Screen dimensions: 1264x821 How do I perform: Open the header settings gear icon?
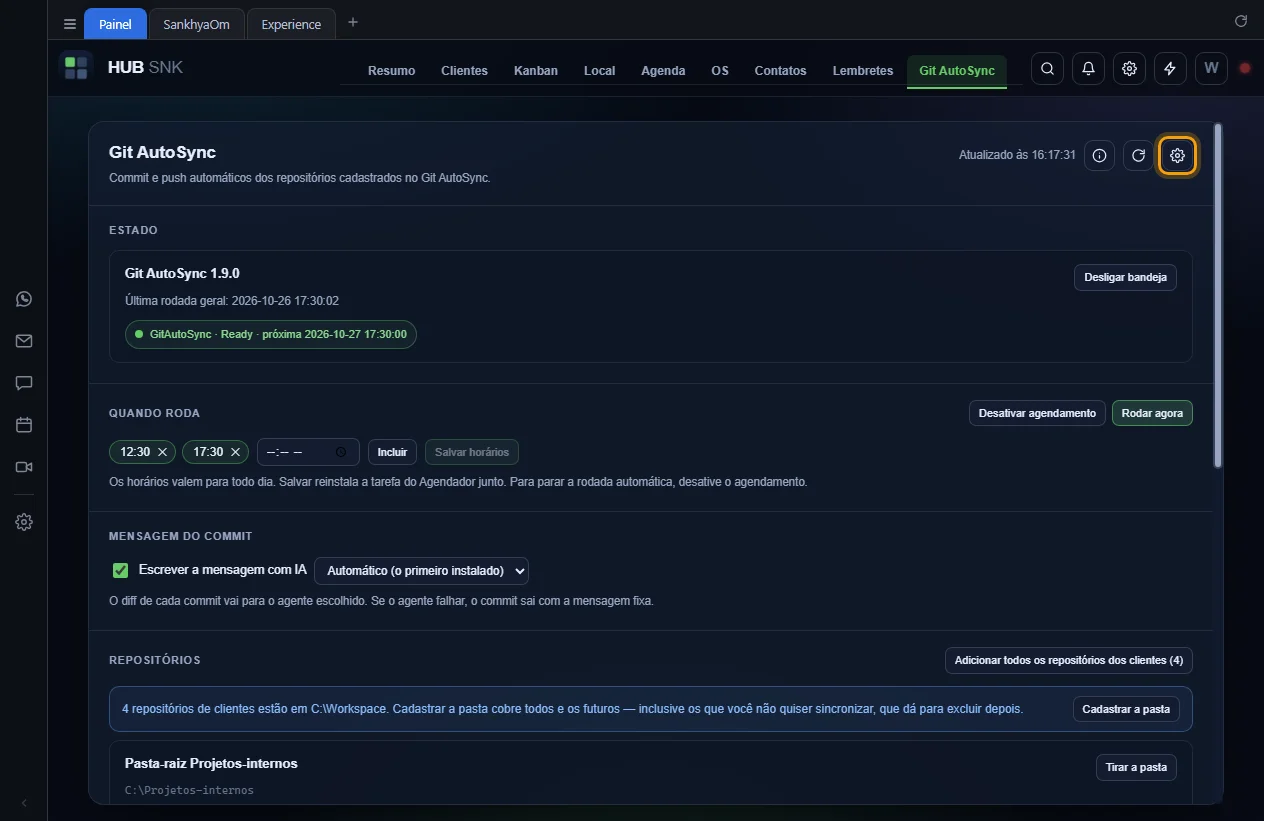click(x=1129, y=69)
